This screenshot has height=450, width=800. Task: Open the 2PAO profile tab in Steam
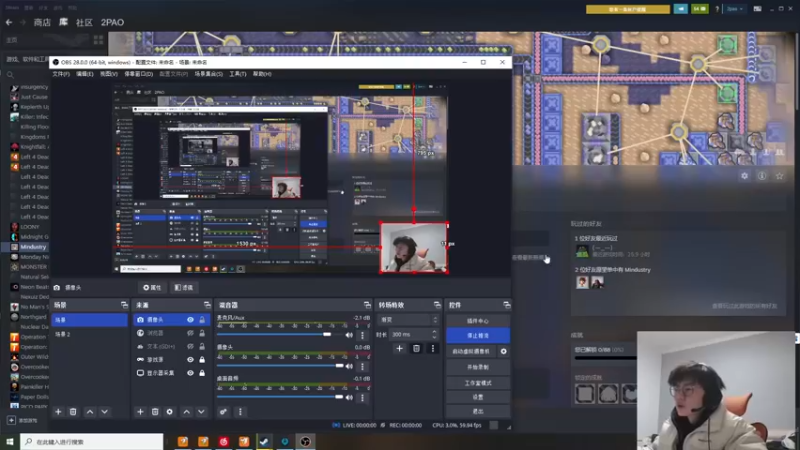(112, 22)
